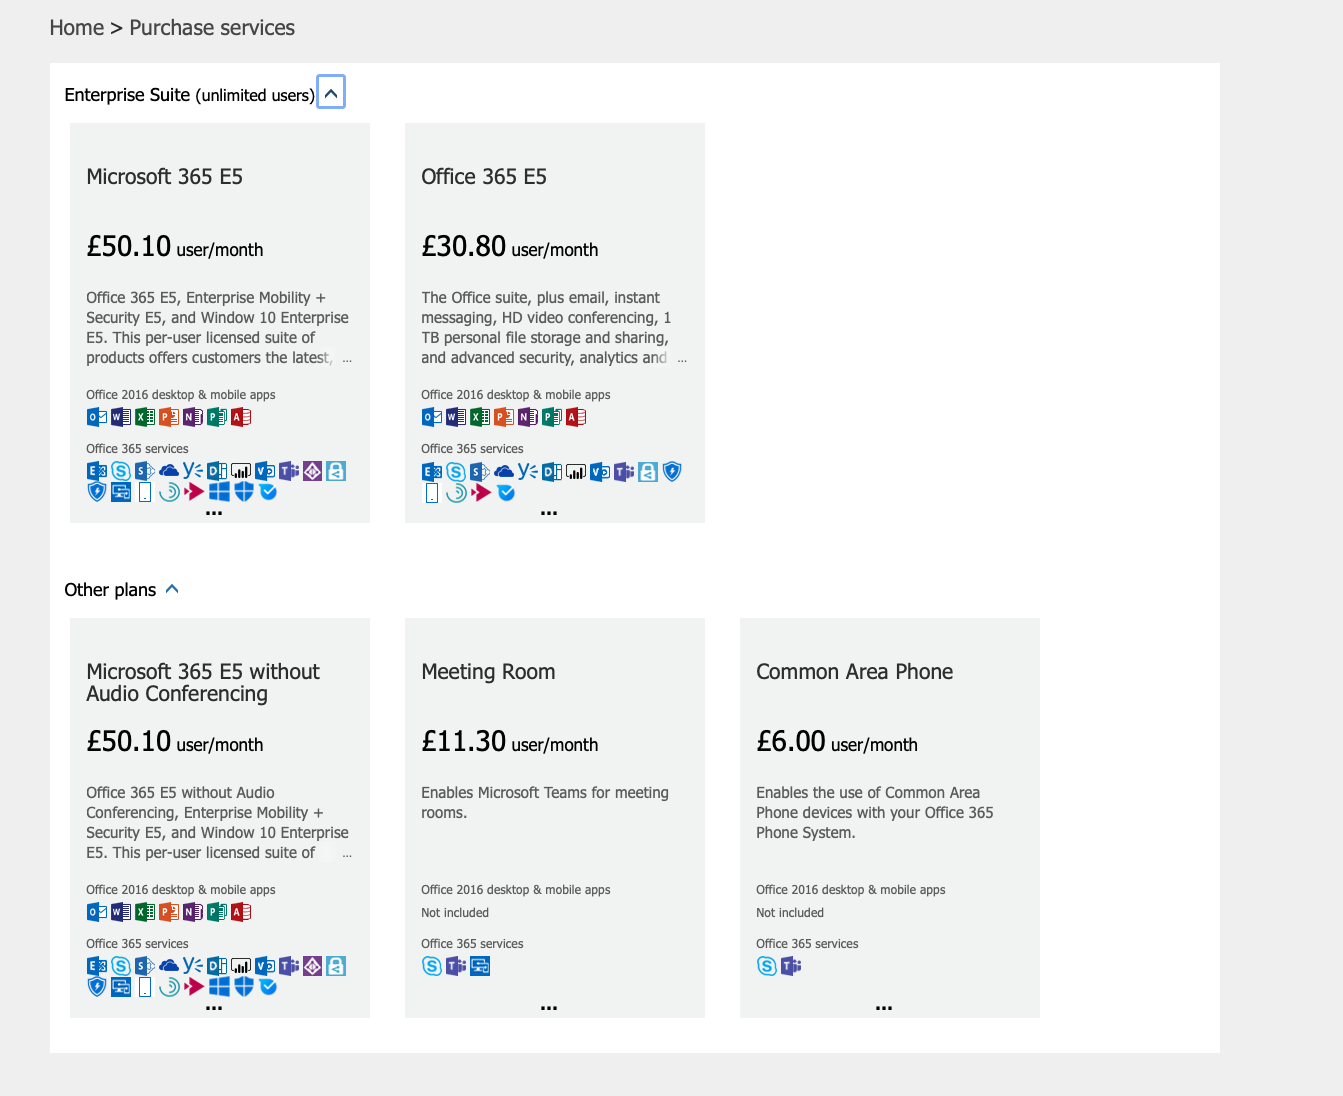Viewport: 1343px width, 1096px height.
Task: Click the Word icon in Office 365 E5 card
Action: click(x=456, y=417)
